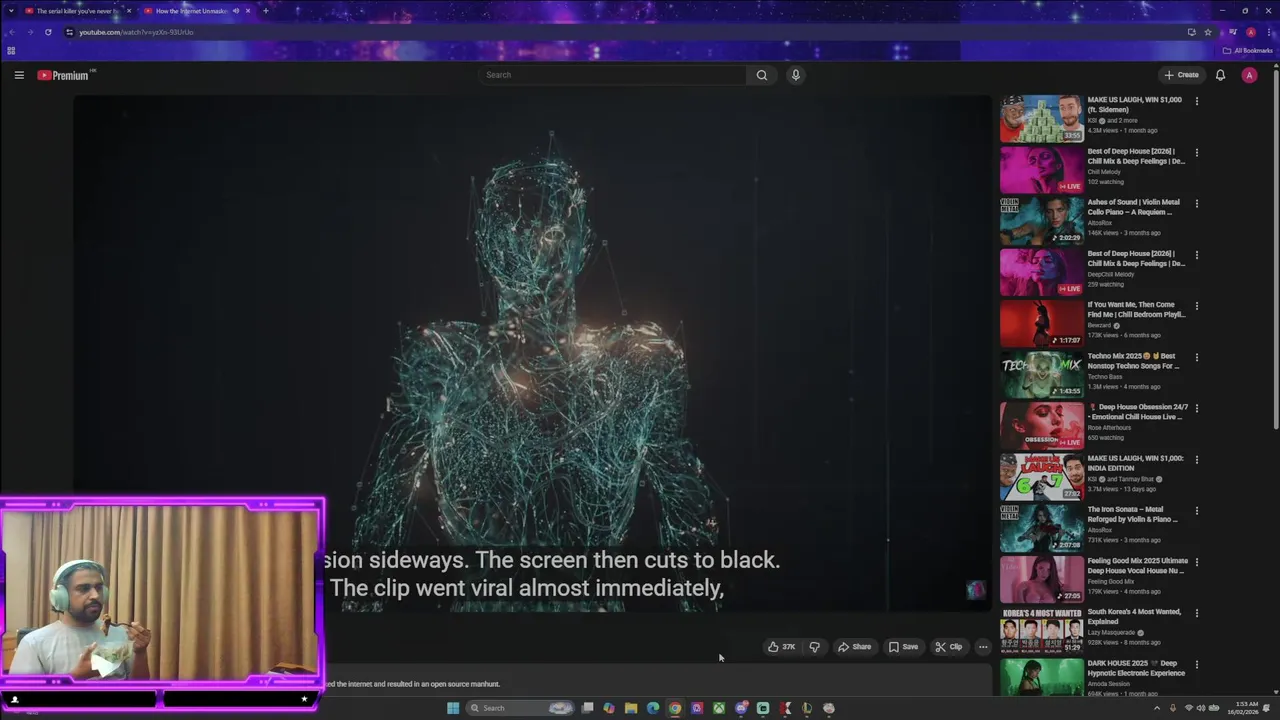Click the install app icon in address bar
Image resolution: width=1280 pixels, height=720 pixels.
(1191, 32)
